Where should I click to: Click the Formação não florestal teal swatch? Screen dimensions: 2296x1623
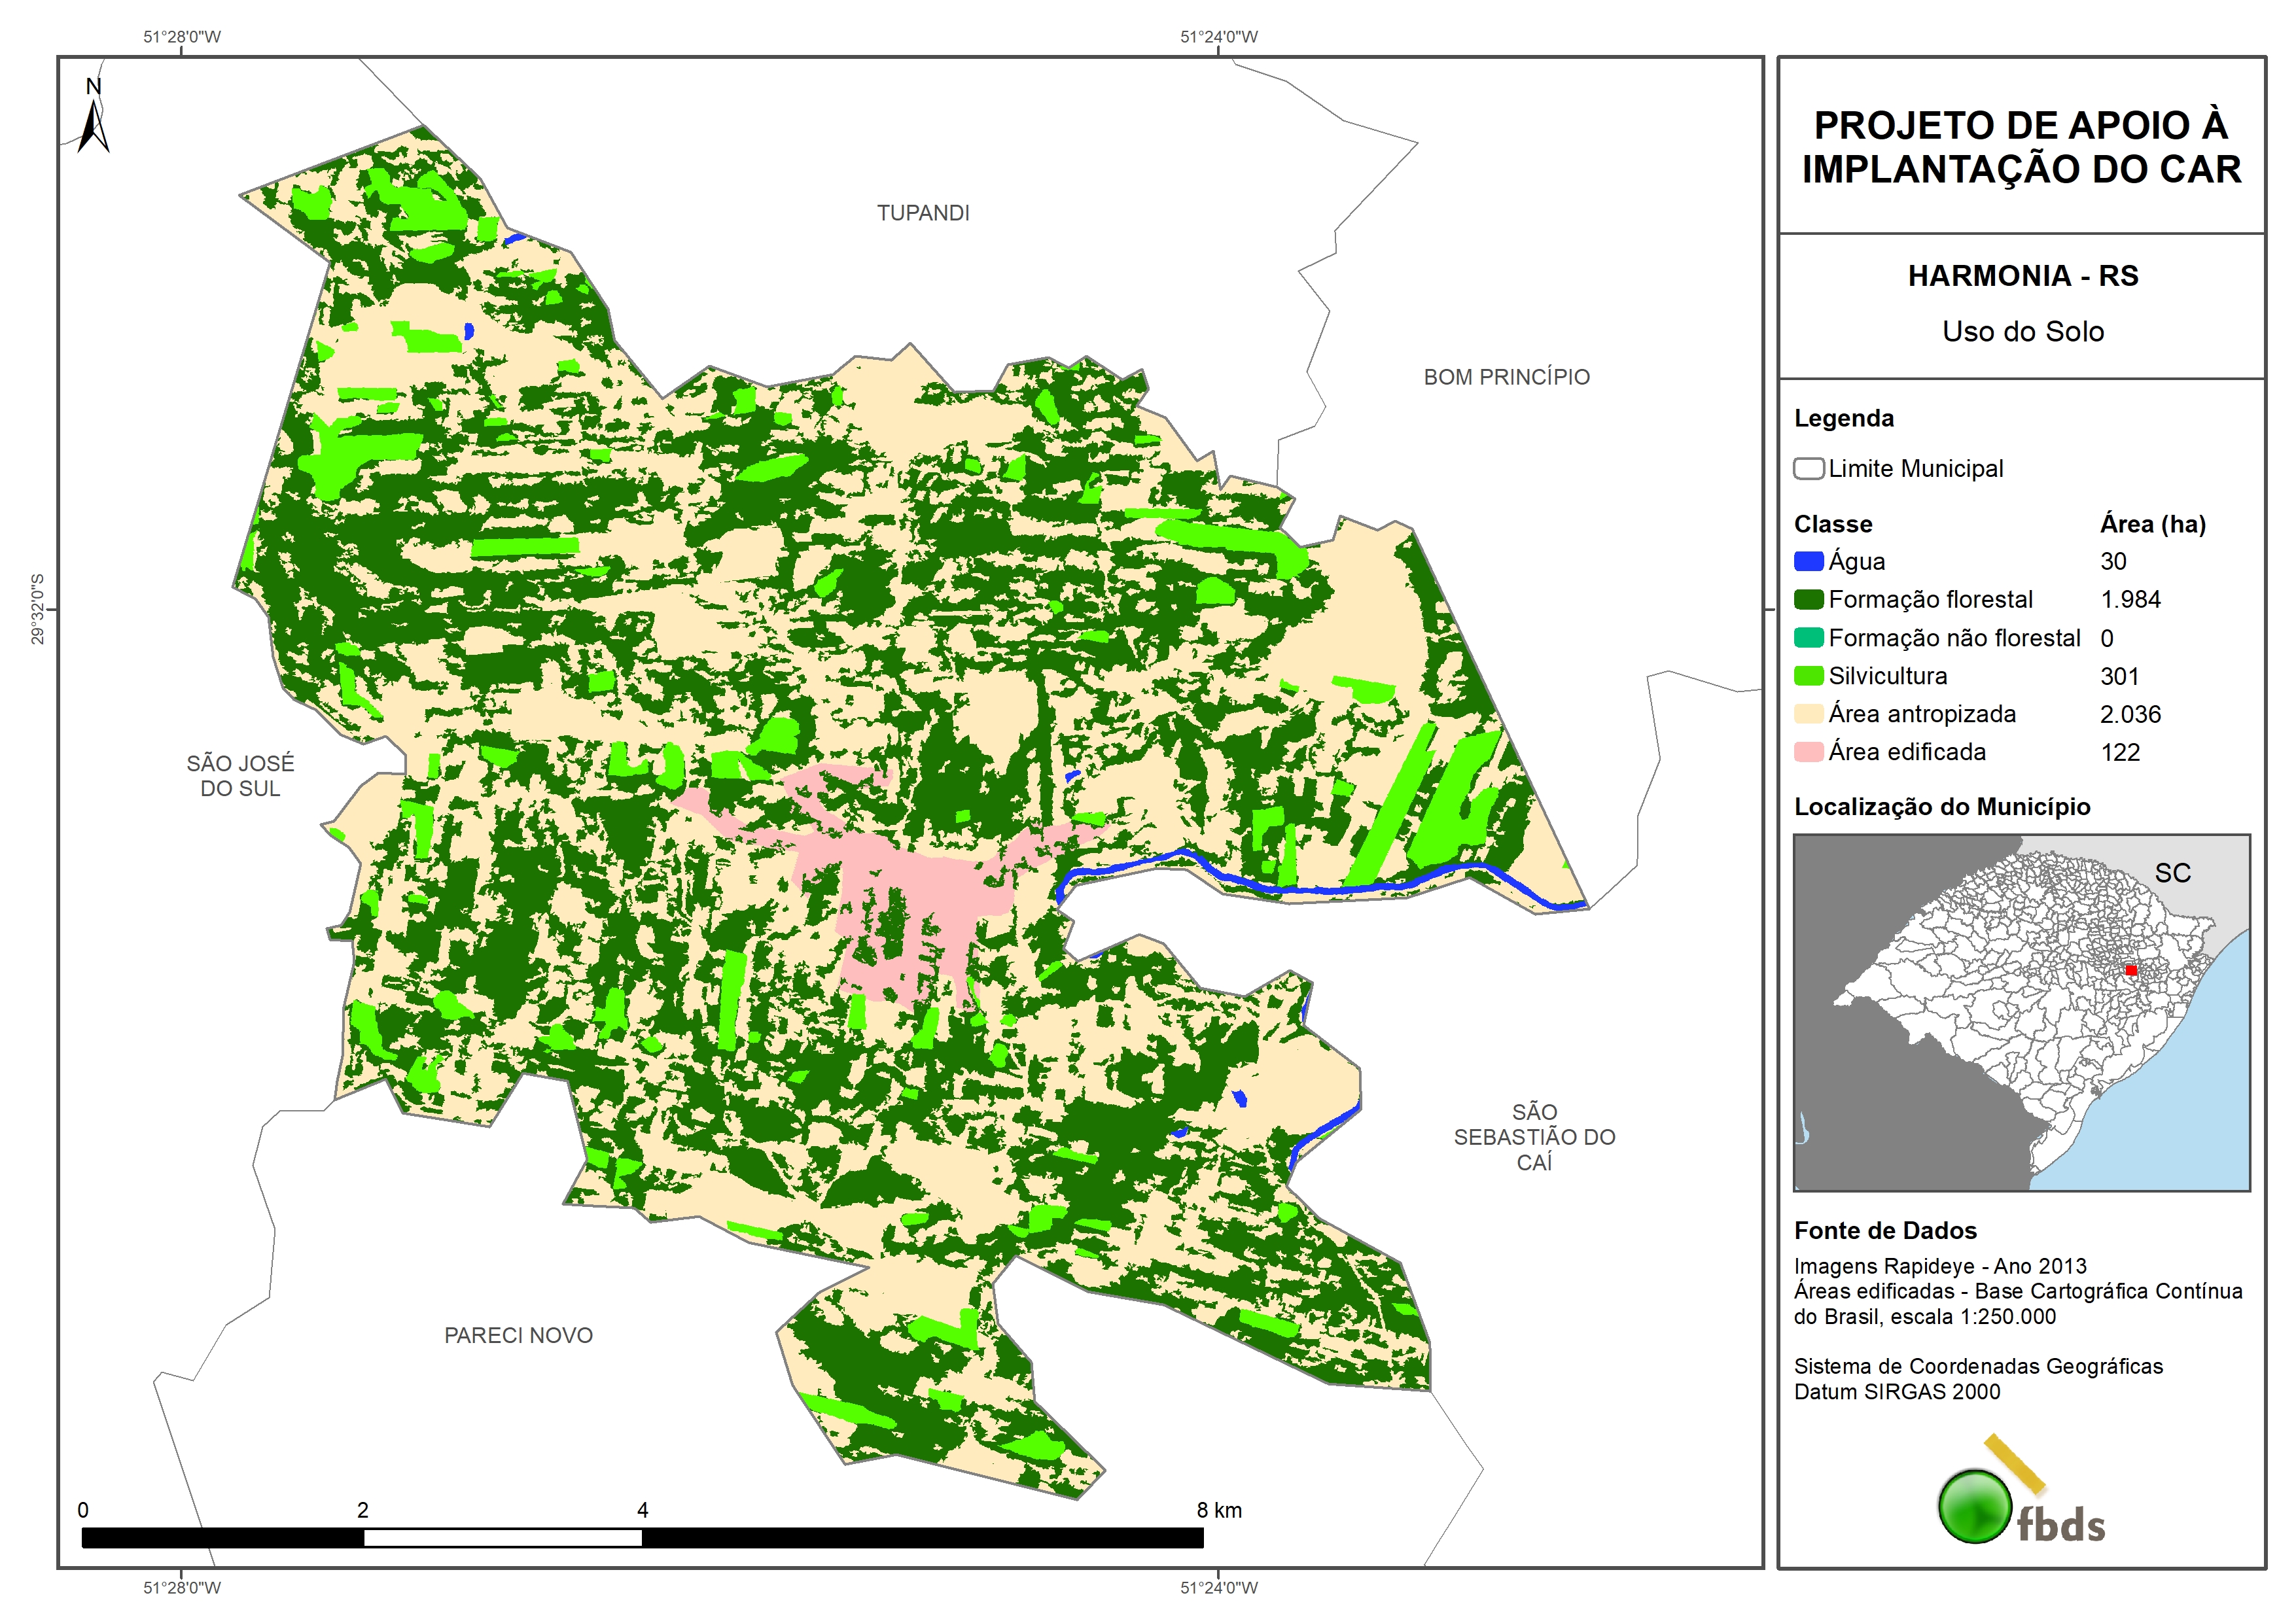click(x=1808, y=638)
